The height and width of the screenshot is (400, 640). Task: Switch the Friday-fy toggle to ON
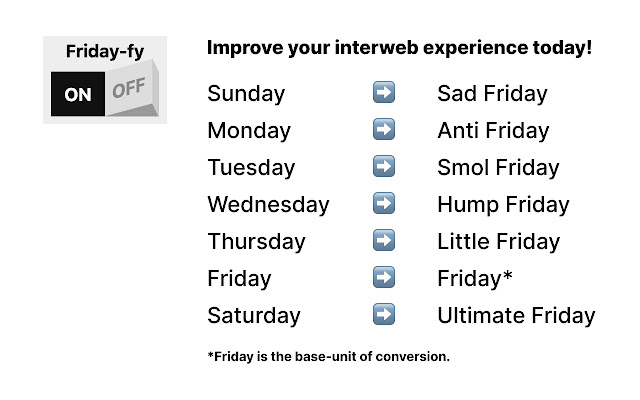pos(78,94)
